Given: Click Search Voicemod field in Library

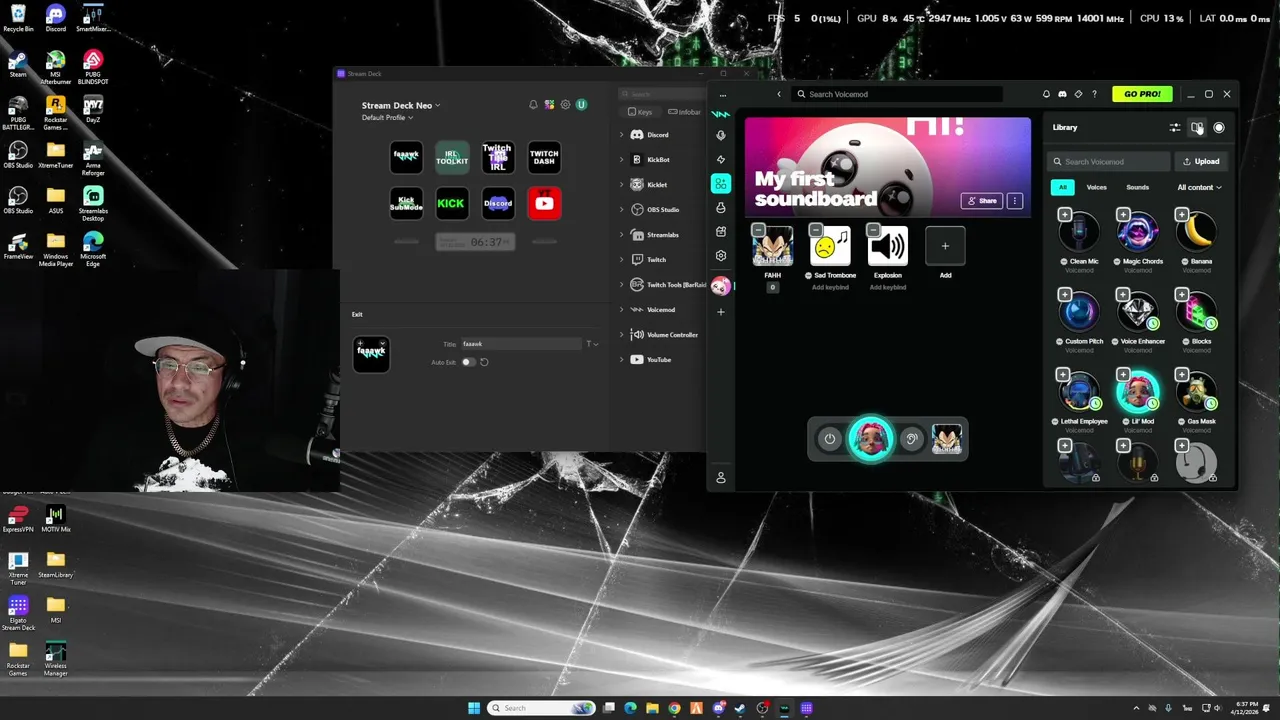Looking at the screenshot, I should (1109, 161).
